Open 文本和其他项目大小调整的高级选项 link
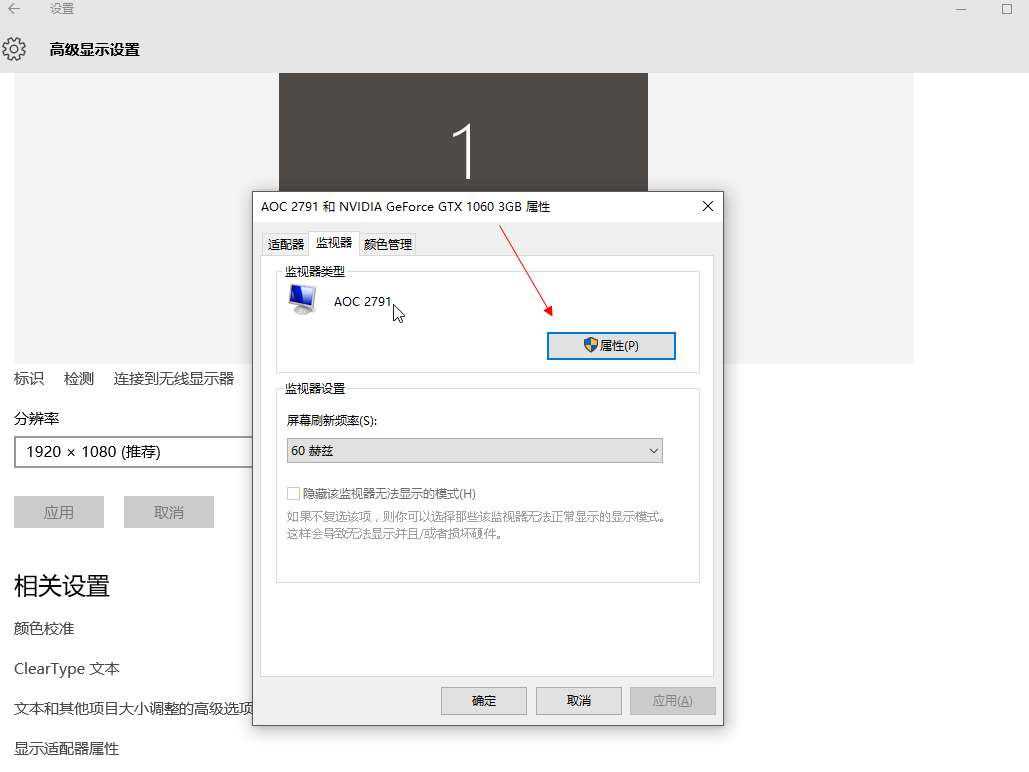 click(x=133, y=709)
